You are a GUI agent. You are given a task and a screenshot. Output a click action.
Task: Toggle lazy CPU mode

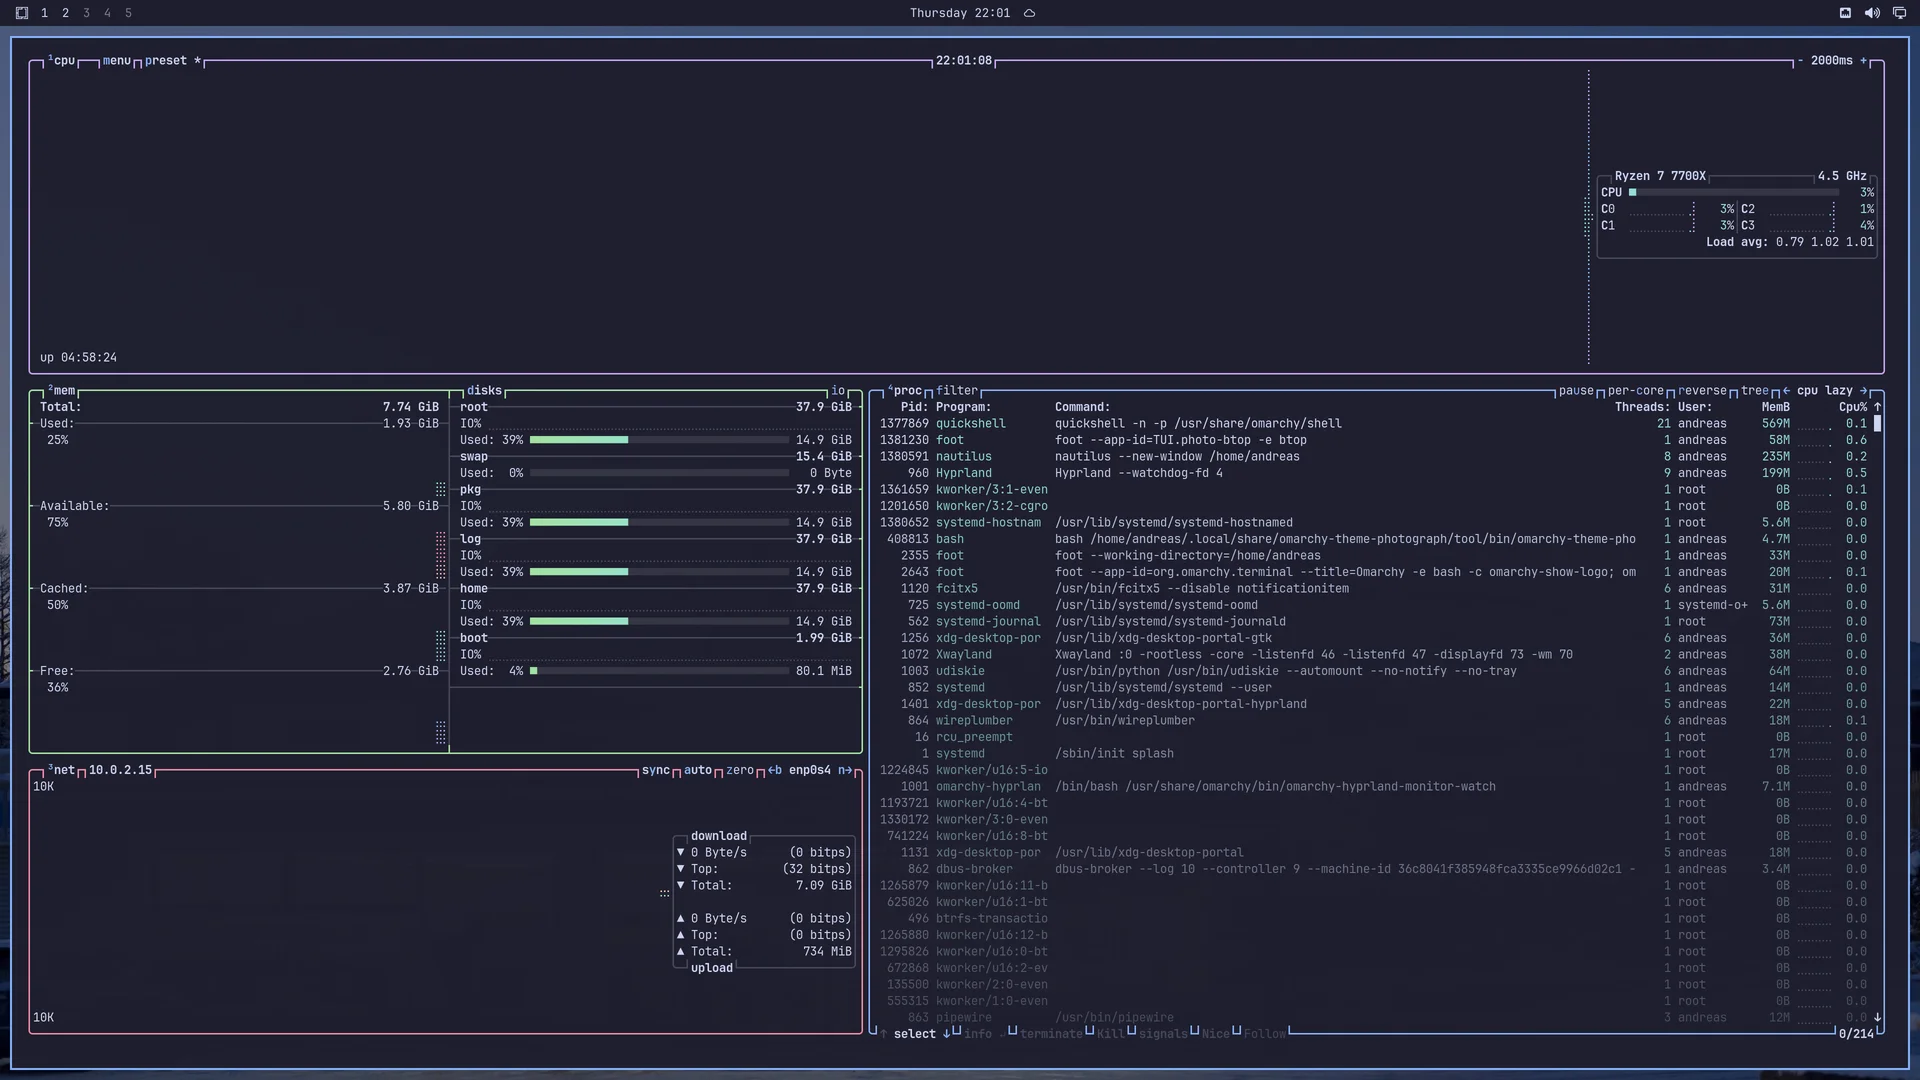click(1839, 391)
